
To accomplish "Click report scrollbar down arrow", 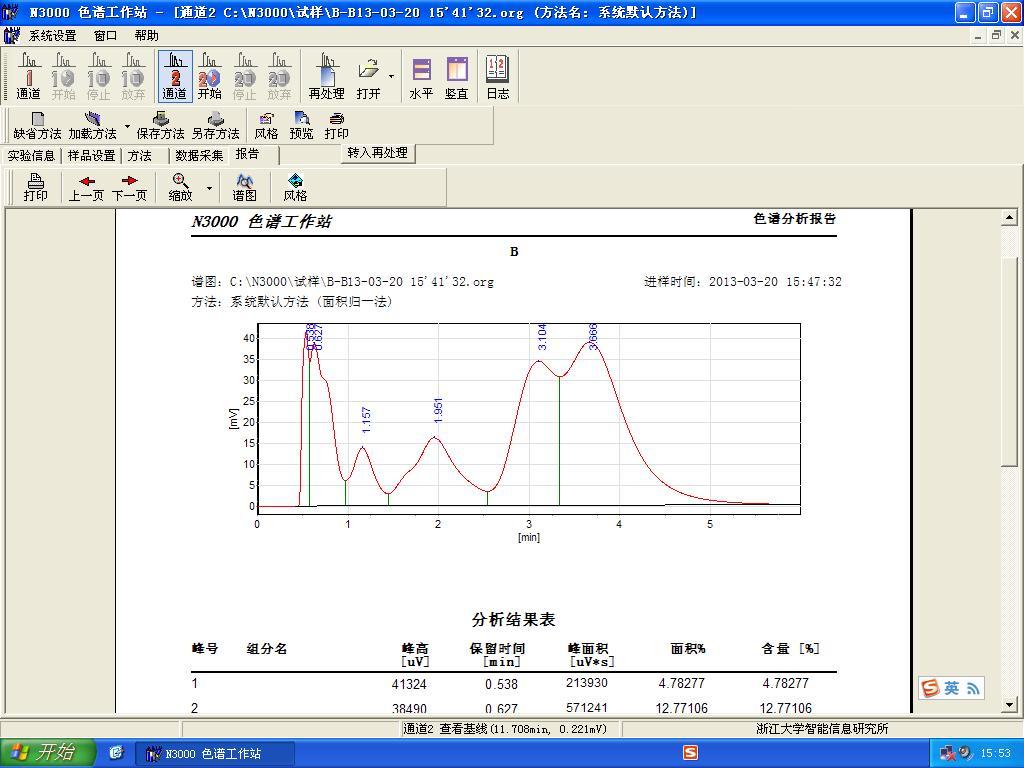I will [1010, 705].
